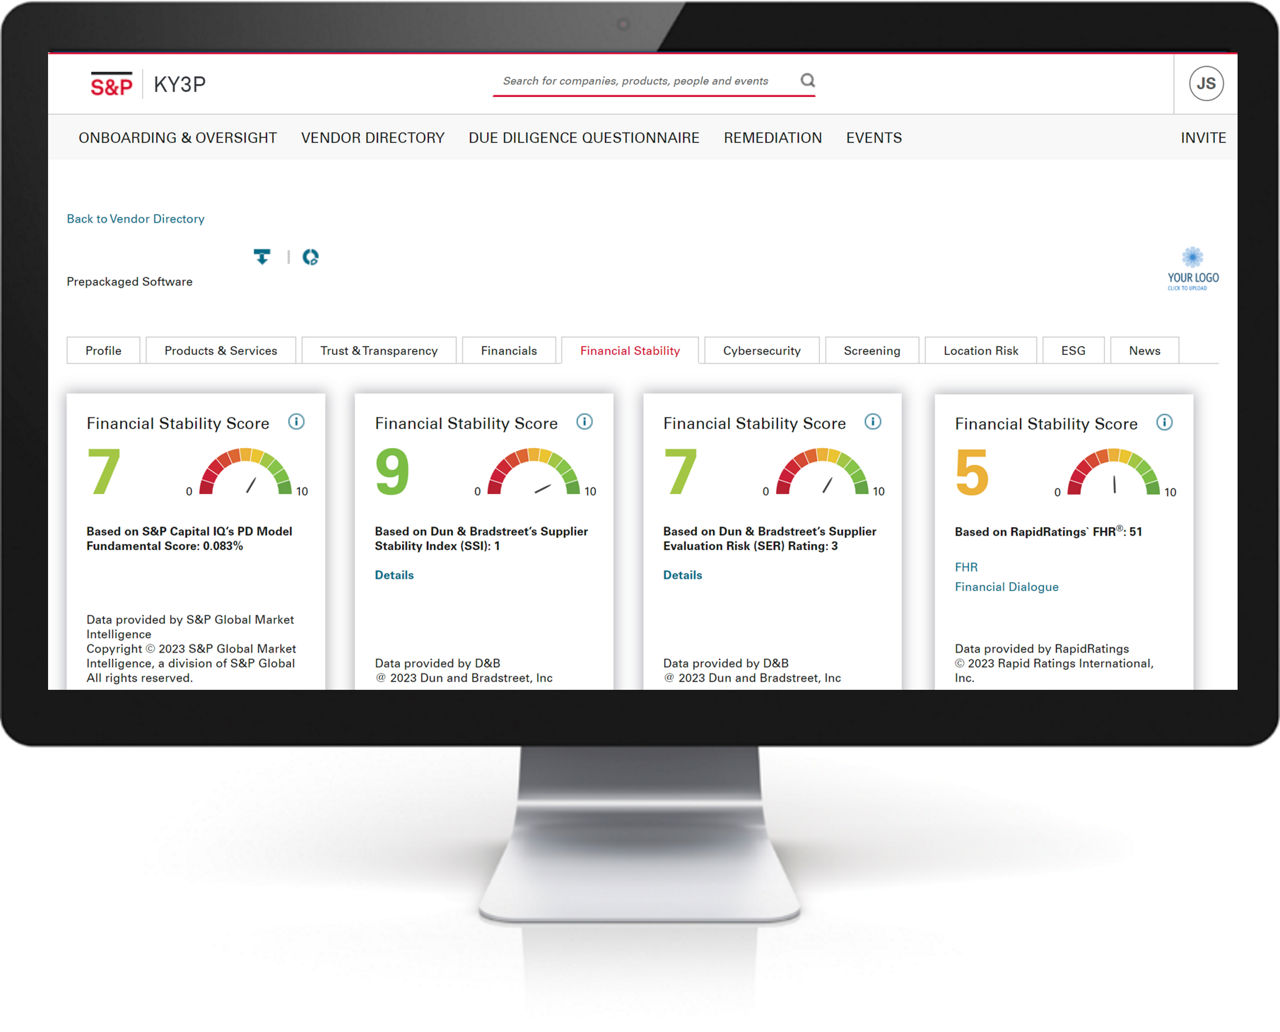Click the score 7 on the S&P Capital IQ card

104,472
